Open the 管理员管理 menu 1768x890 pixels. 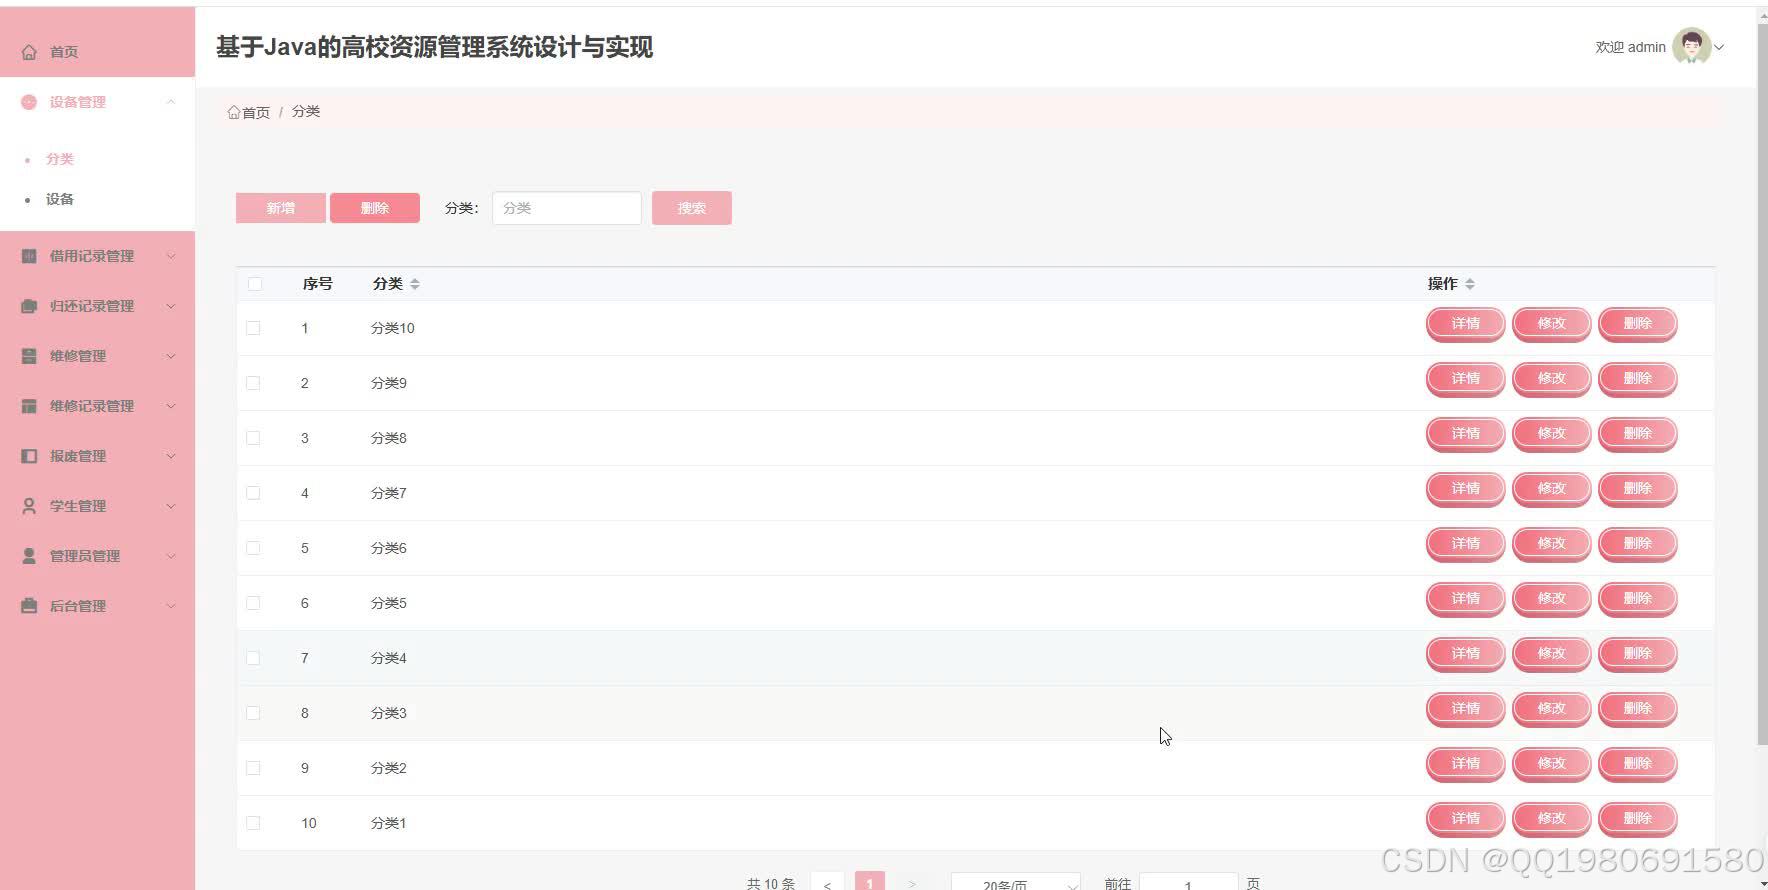click(97, 556)
